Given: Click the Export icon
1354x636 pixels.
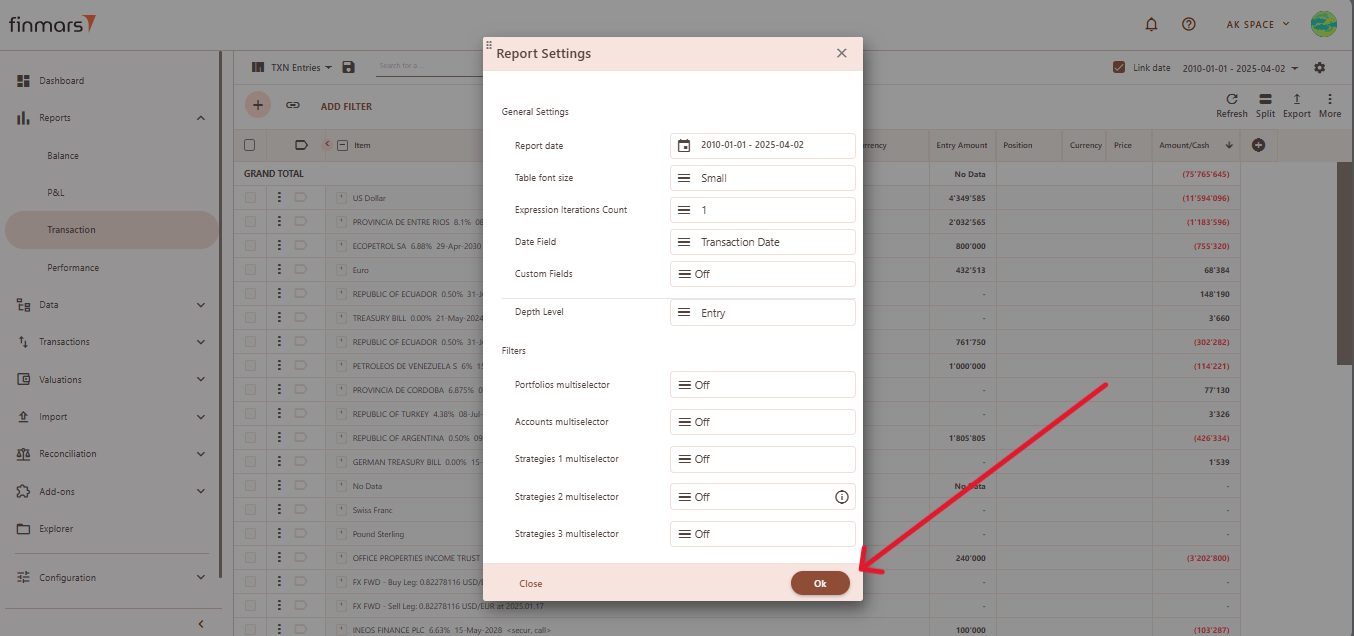Looking at the screenshot, I should 1296,100.
